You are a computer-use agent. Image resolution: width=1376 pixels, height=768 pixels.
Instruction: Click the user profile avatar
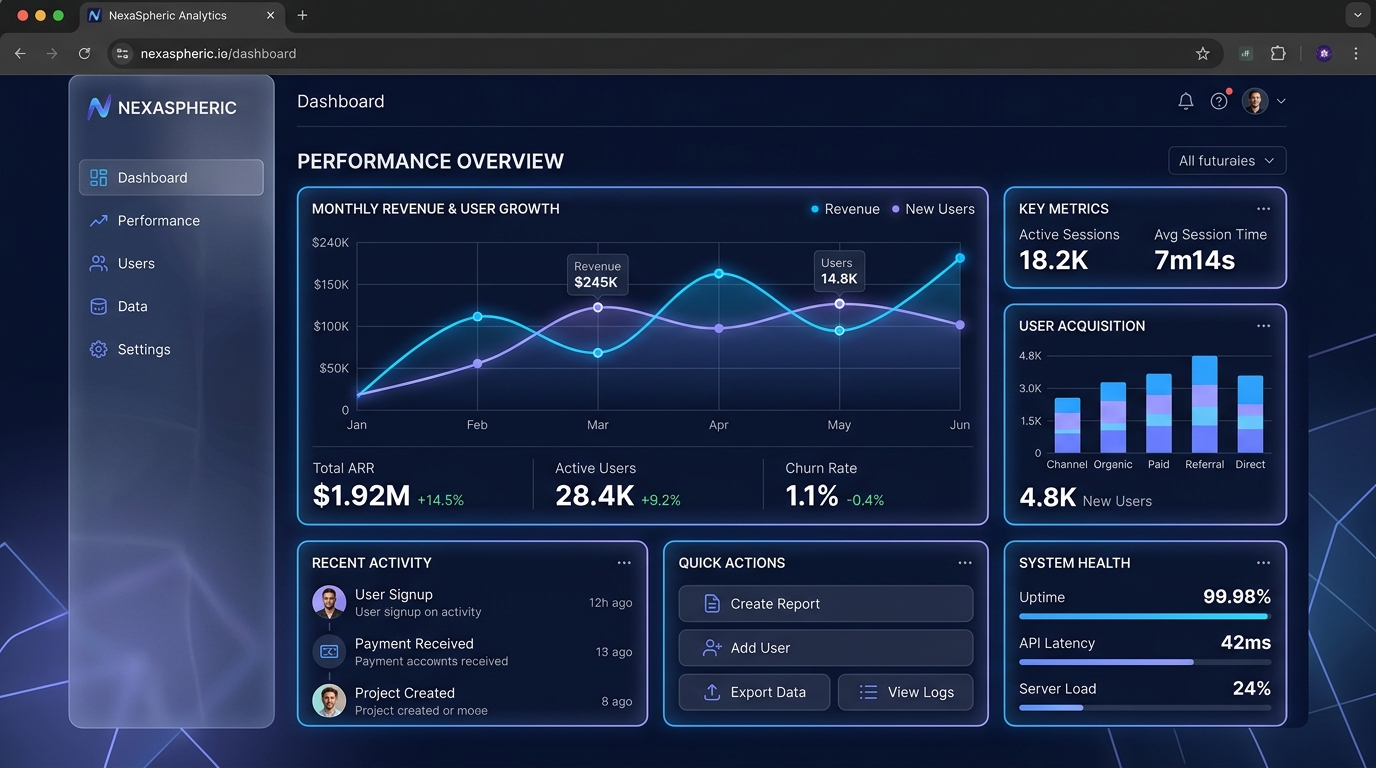tap(1255, 101)
